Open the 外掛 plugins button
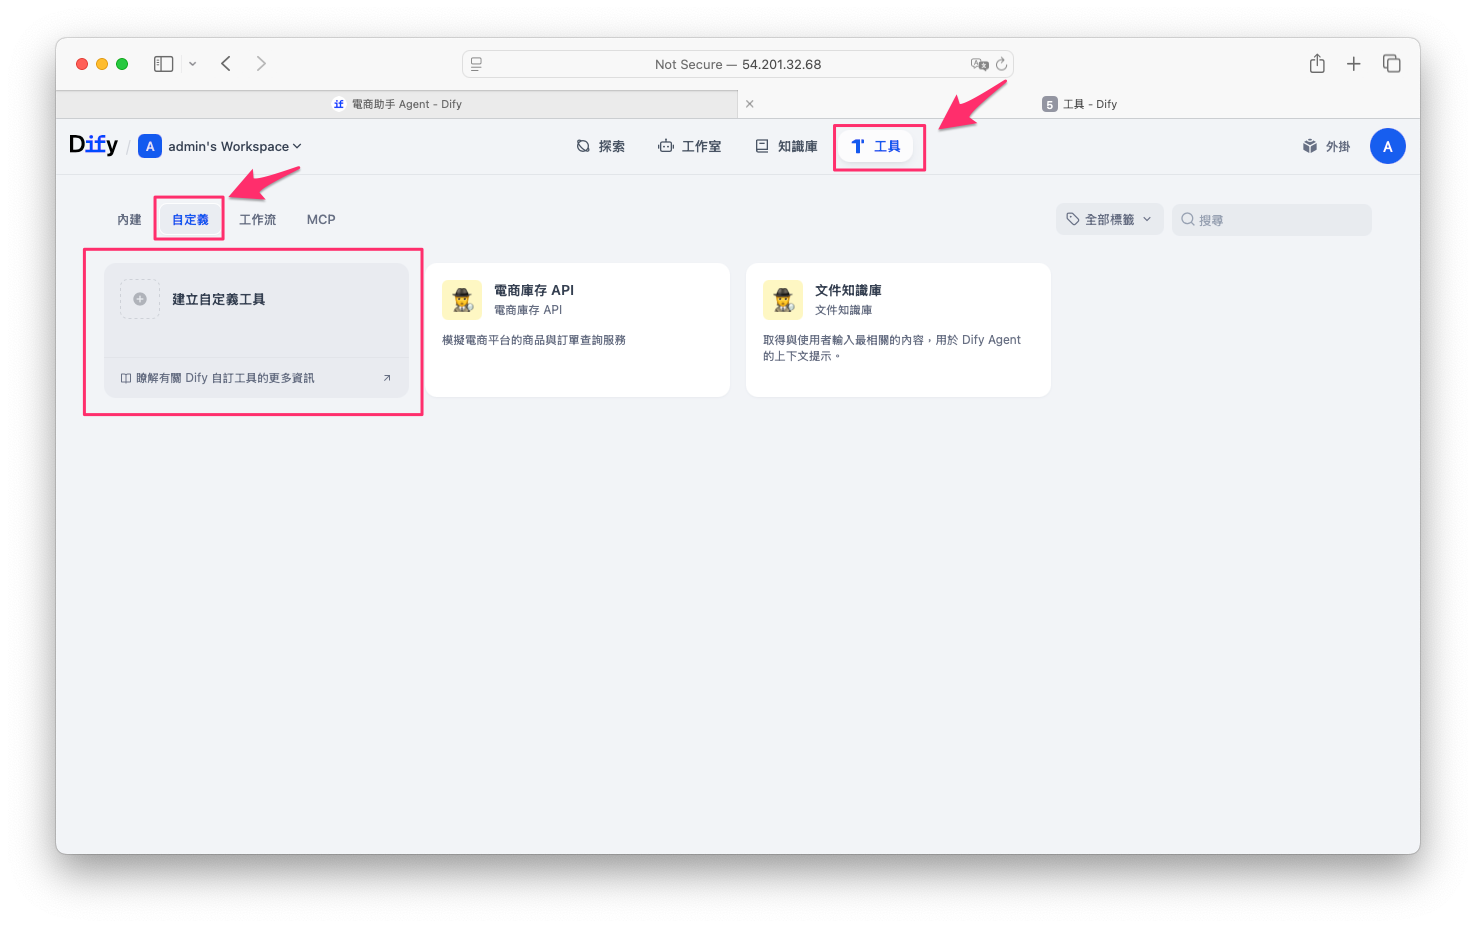This screenshot has width=1476, height=928. coord(1326,146)
